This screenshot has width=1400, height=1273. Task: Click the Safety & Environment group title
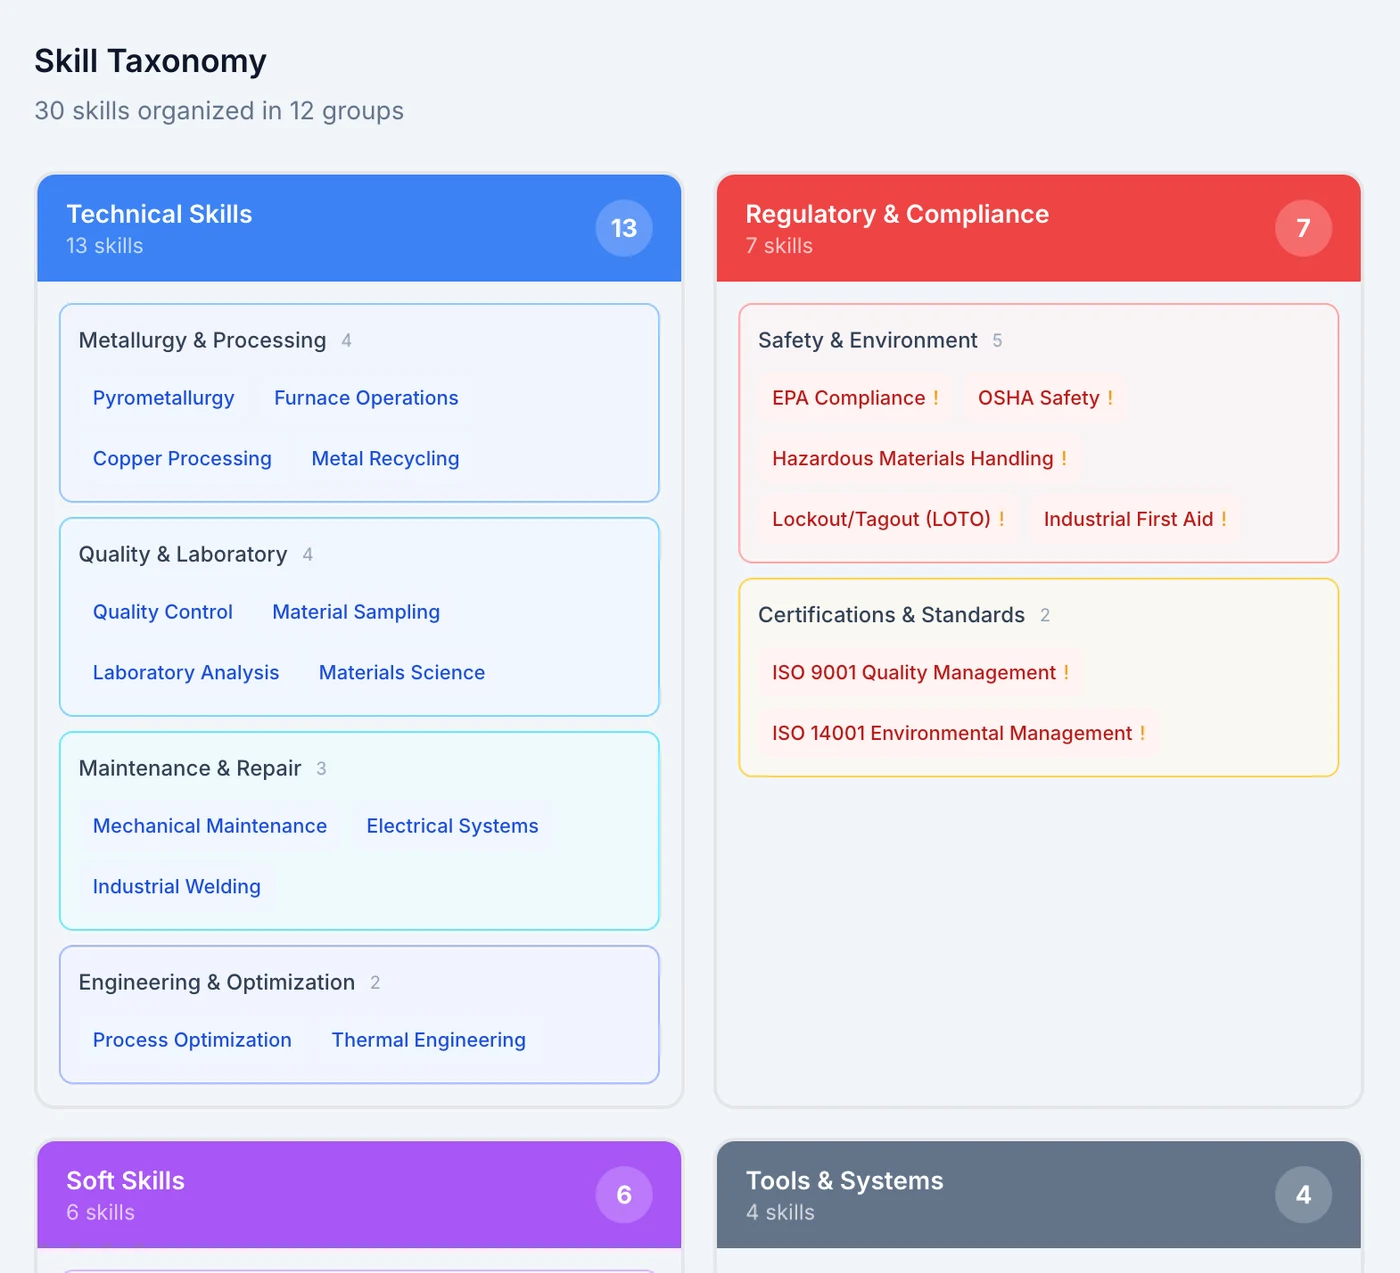pos(868,341)
